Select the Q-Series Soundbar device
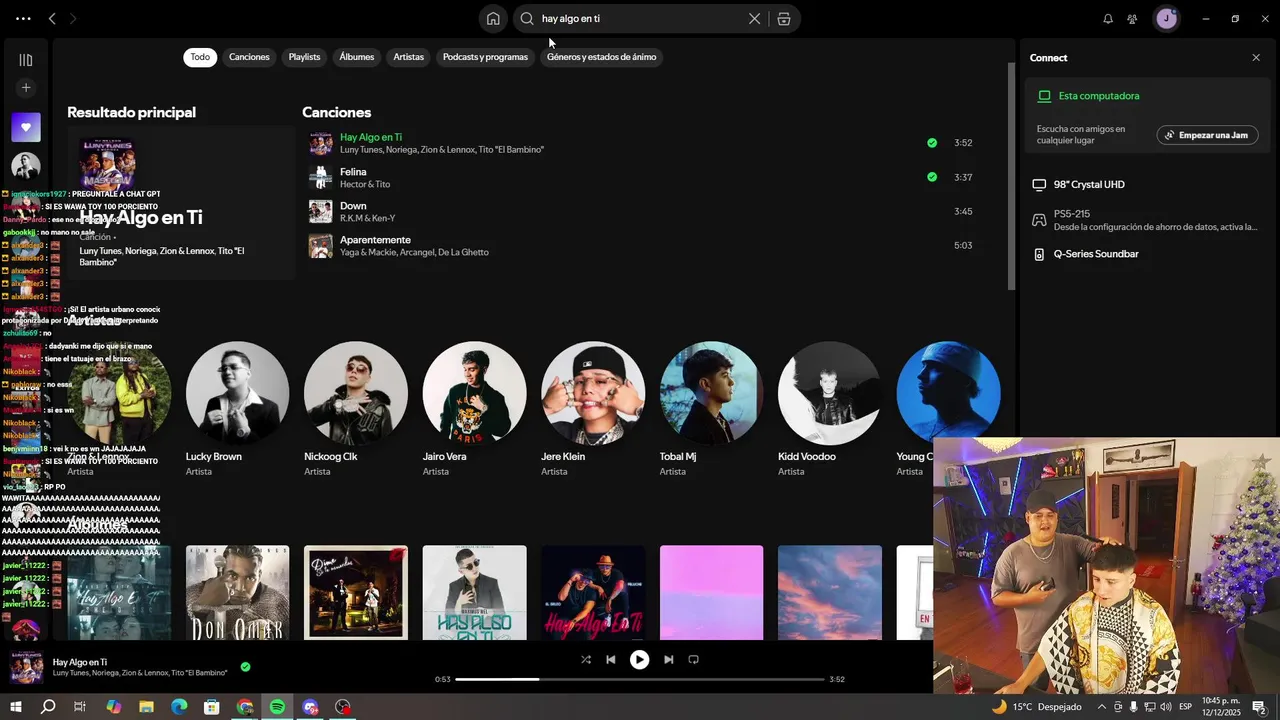This screenshot has width=1280, height=720. pyautogui.click(x=1149, y=254)
